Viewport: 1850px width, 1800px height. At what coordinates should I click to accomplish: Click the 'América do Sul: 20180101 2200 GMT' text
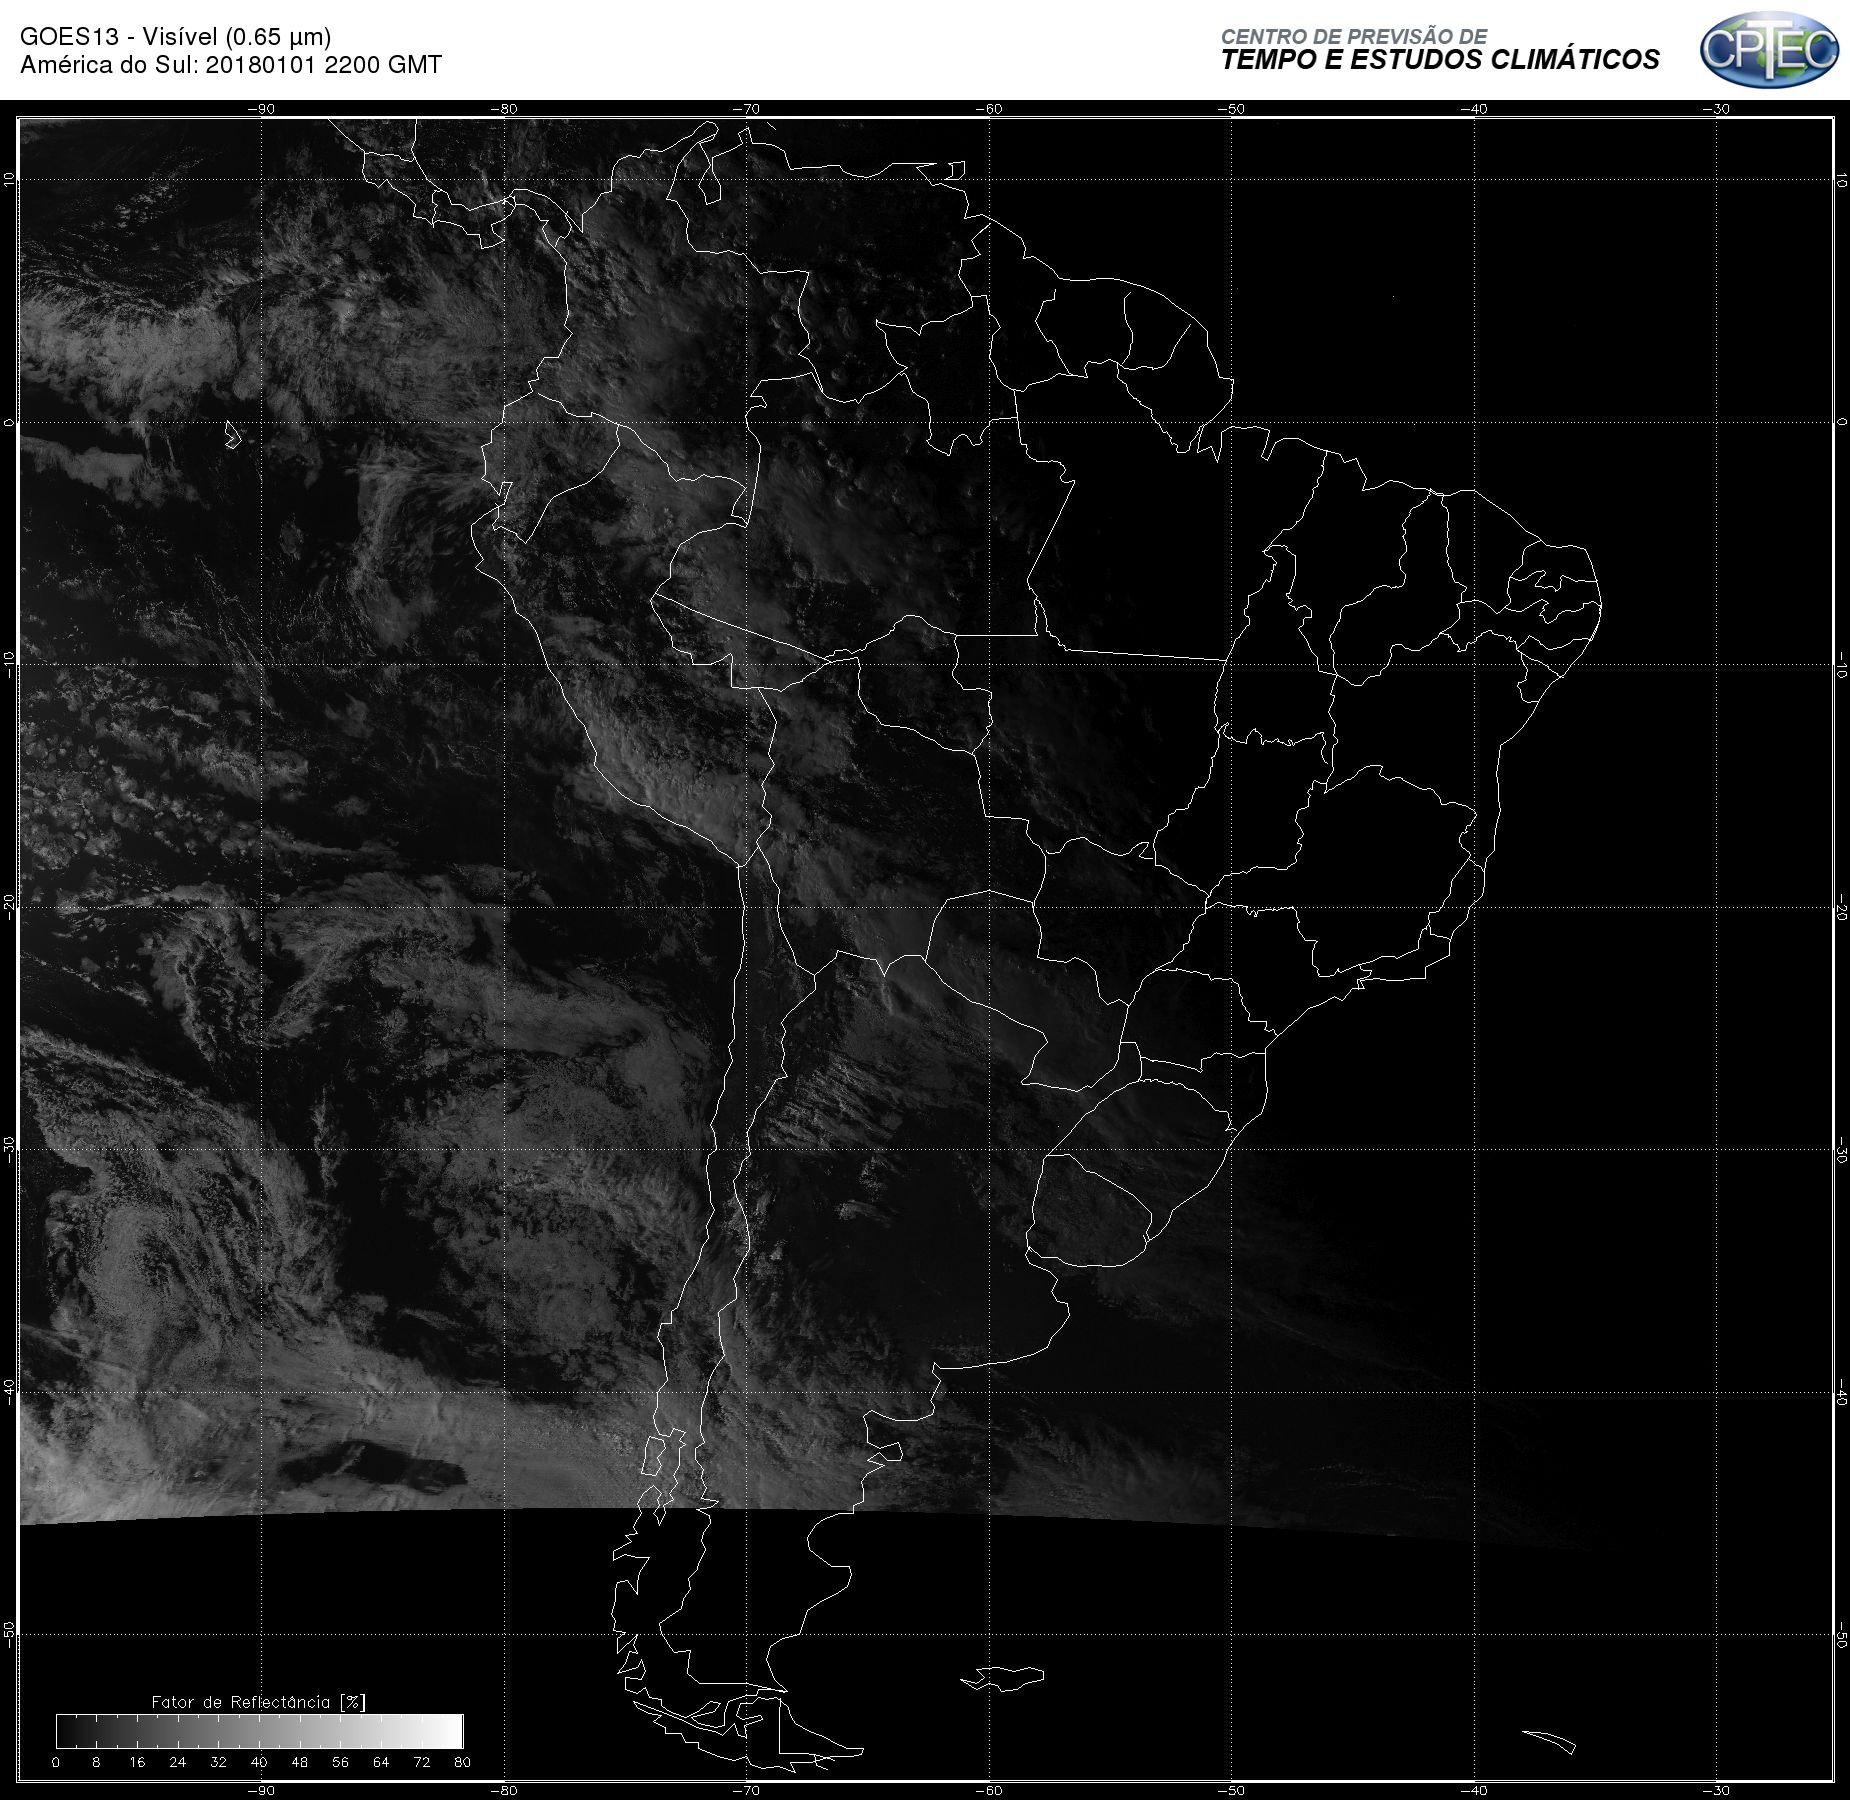click(x=231, y=65)
